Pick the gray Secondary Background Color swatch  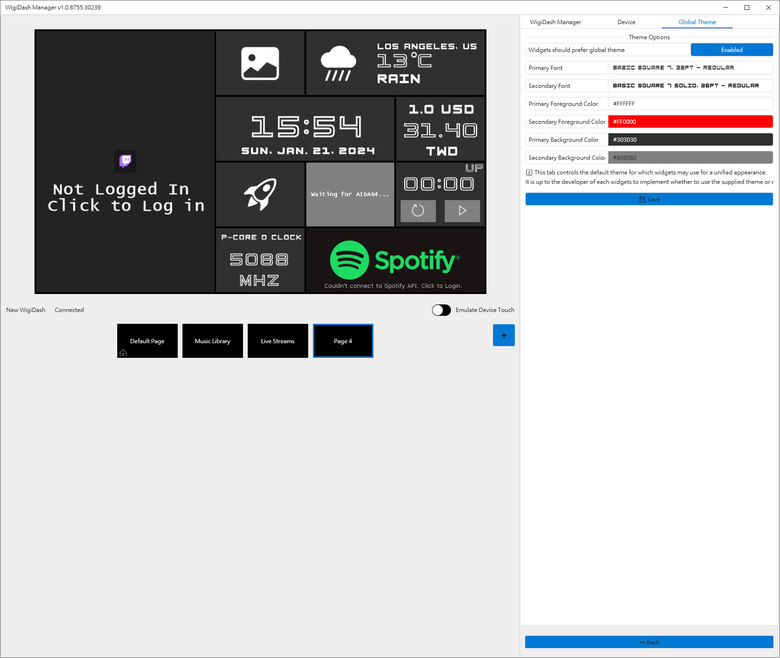click(x=690, y=157)
